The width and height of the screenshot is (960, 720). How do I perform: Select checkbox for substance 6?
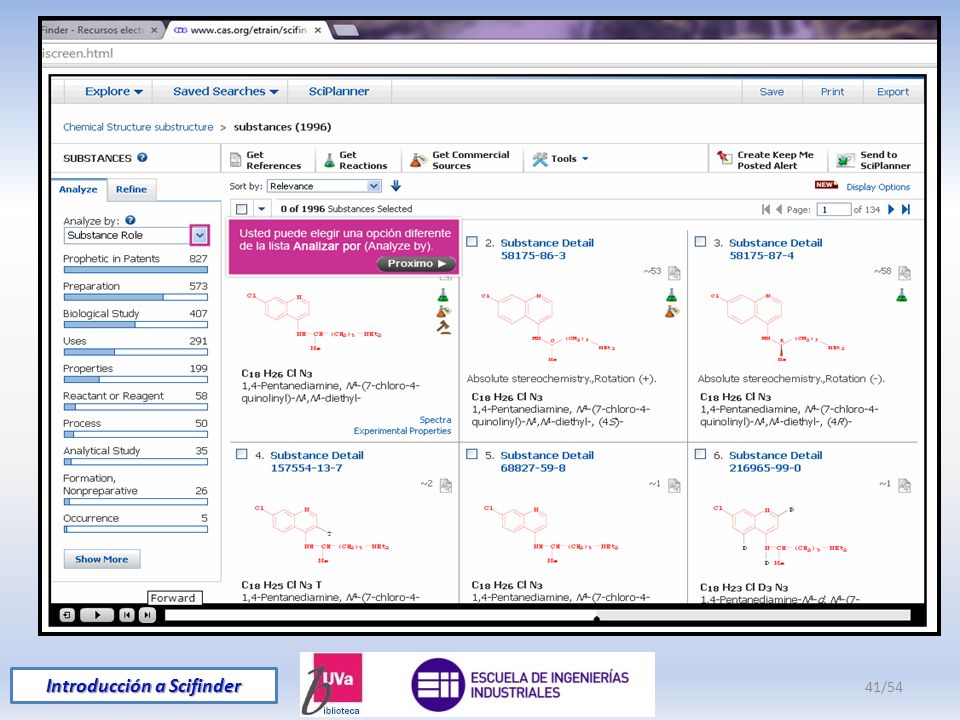700,454
